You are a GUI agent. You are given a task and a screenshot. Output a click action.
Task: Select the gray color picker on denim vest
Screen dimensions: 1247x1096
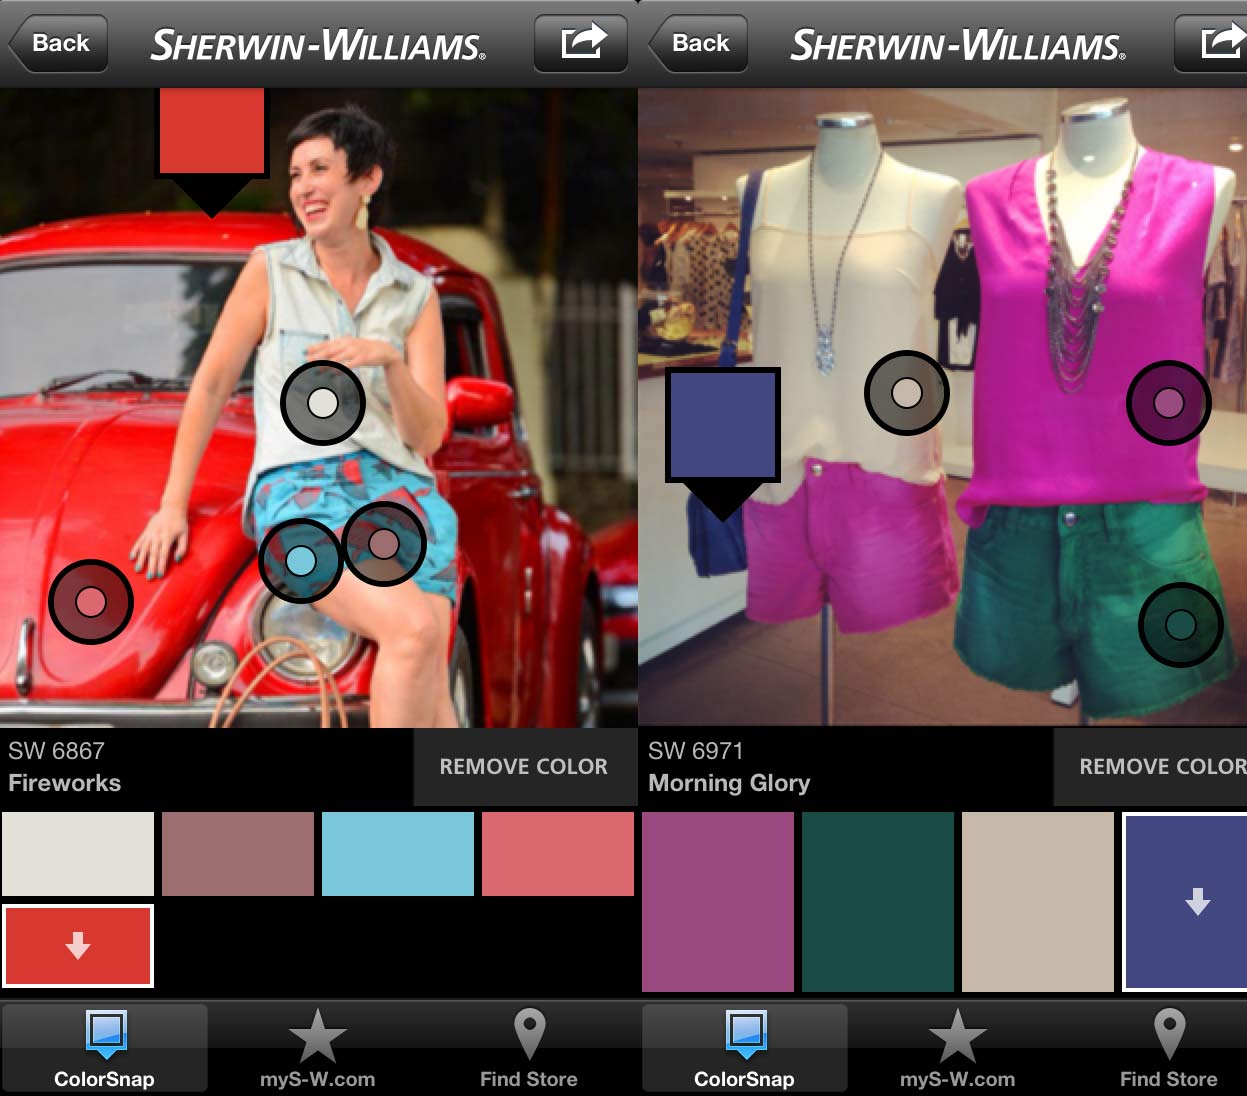(323, 403)
